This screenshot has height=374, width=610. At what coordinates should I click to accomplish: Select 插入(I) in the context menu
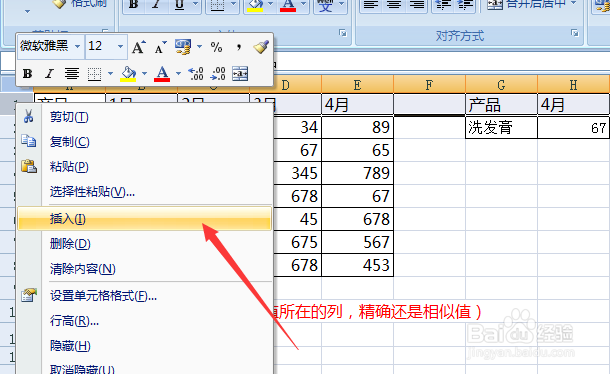click(x=145, y=219)
